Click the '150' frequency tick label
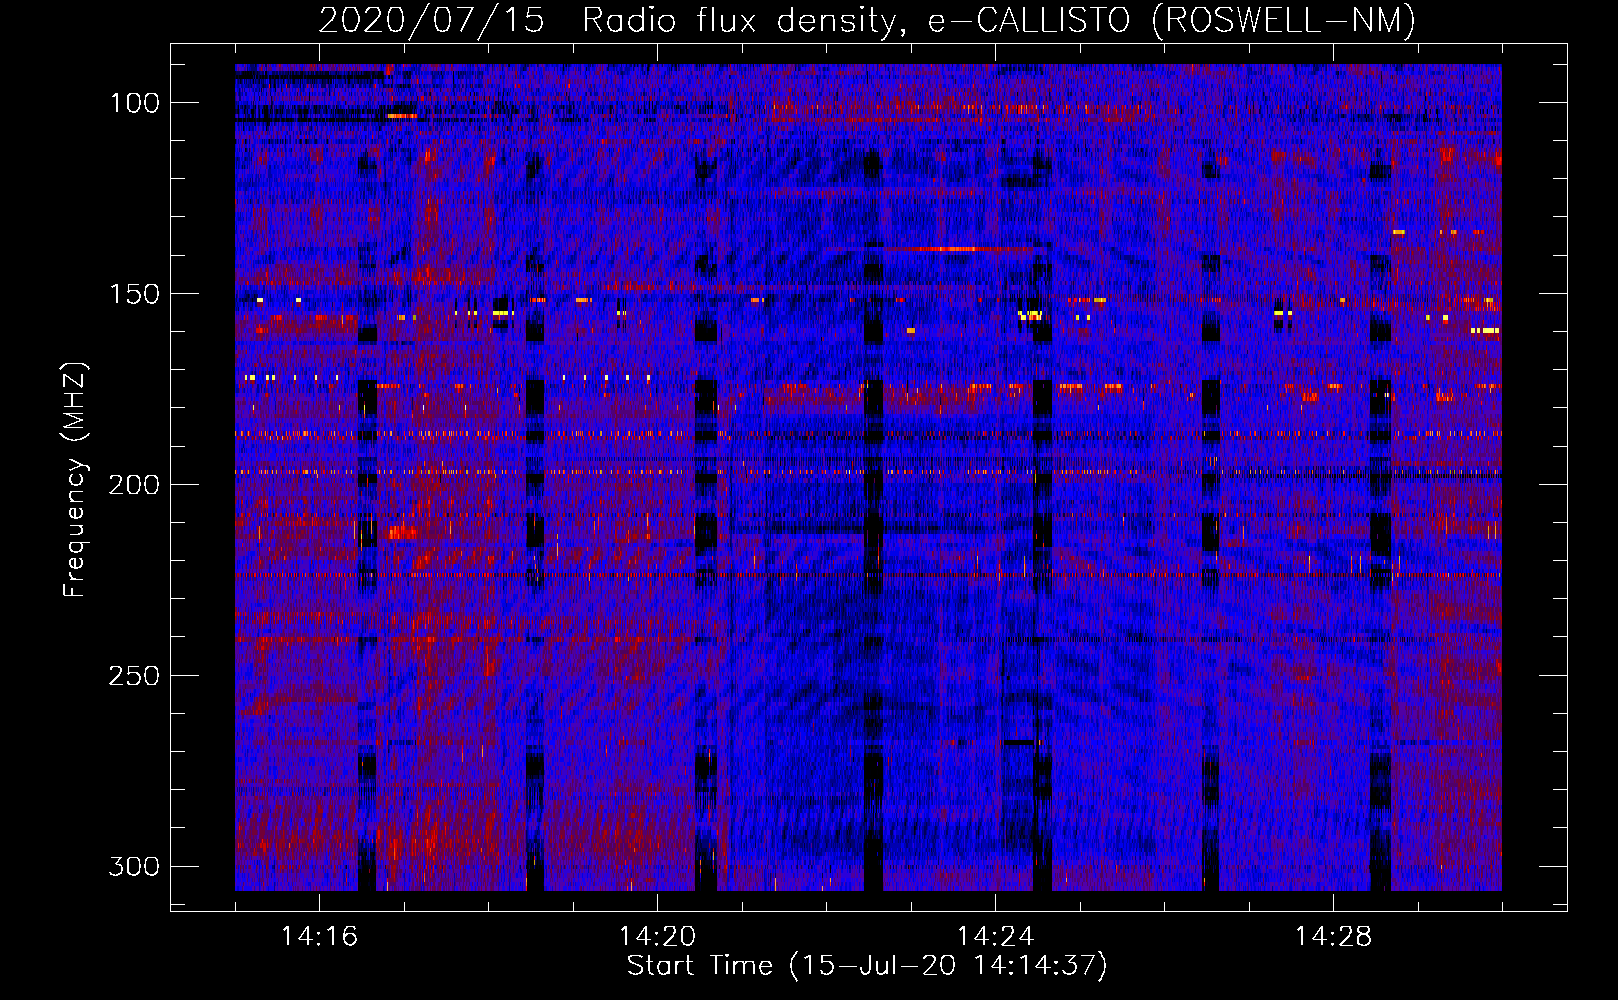 coord(134,294)
